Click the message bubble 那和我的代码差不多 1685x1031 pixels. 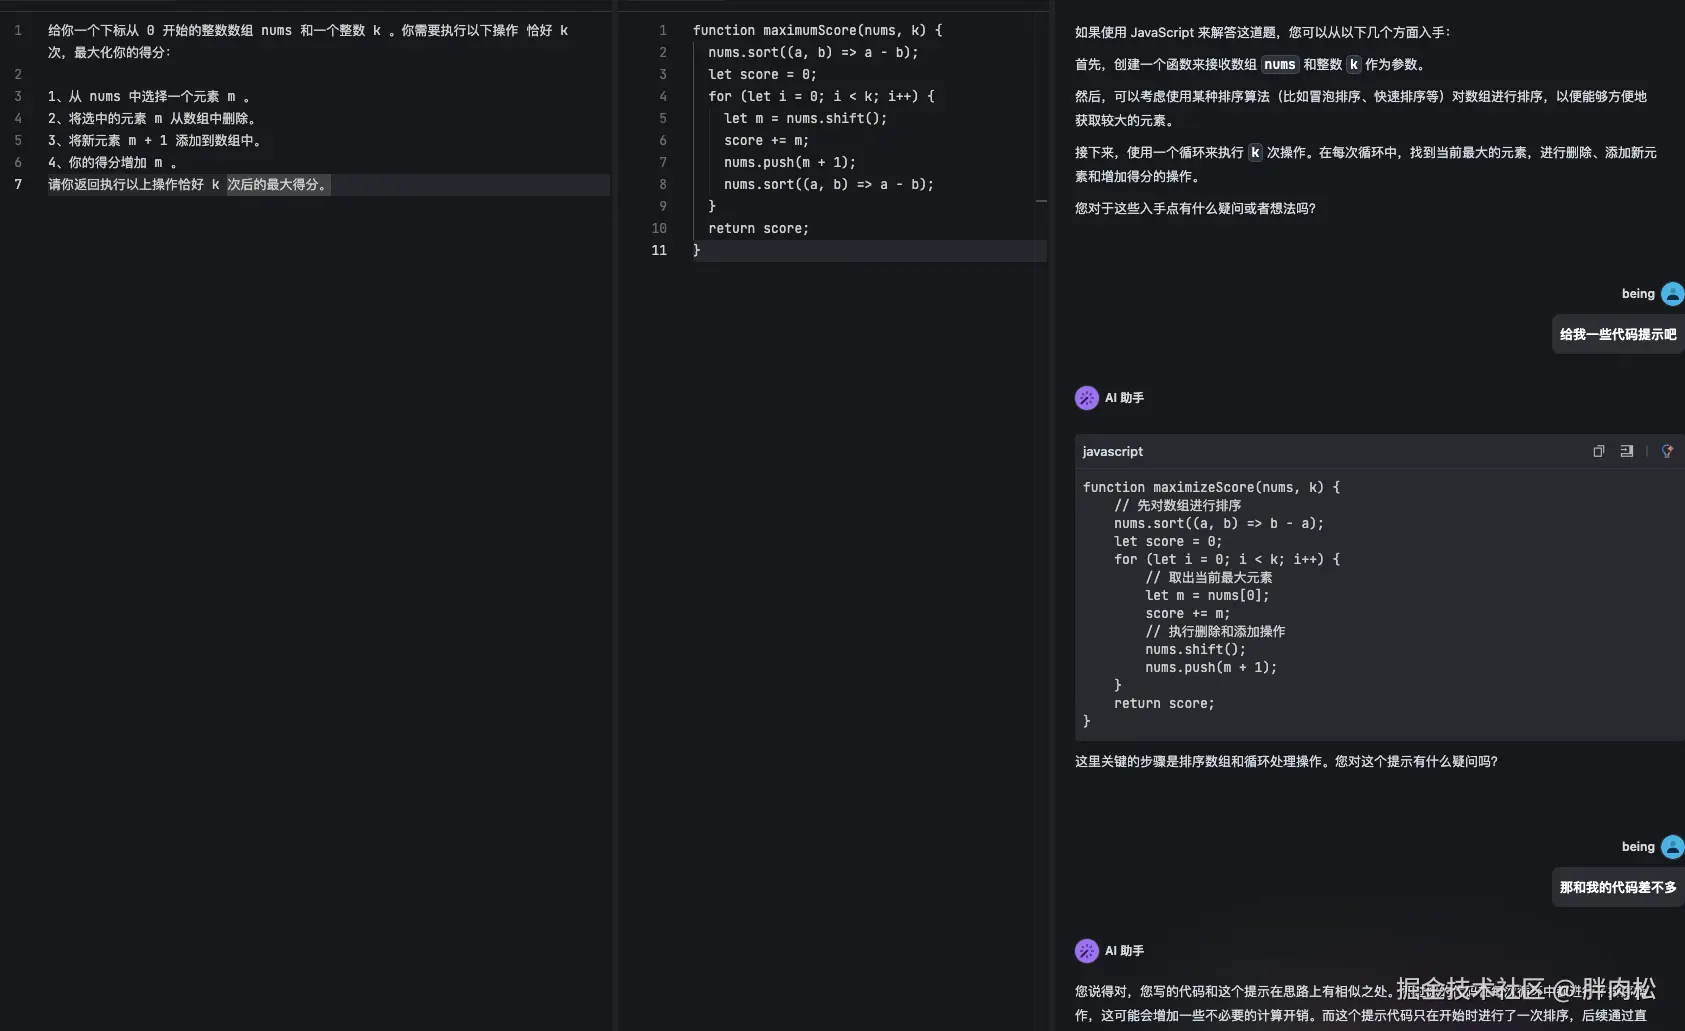[x=1615, y=887]
